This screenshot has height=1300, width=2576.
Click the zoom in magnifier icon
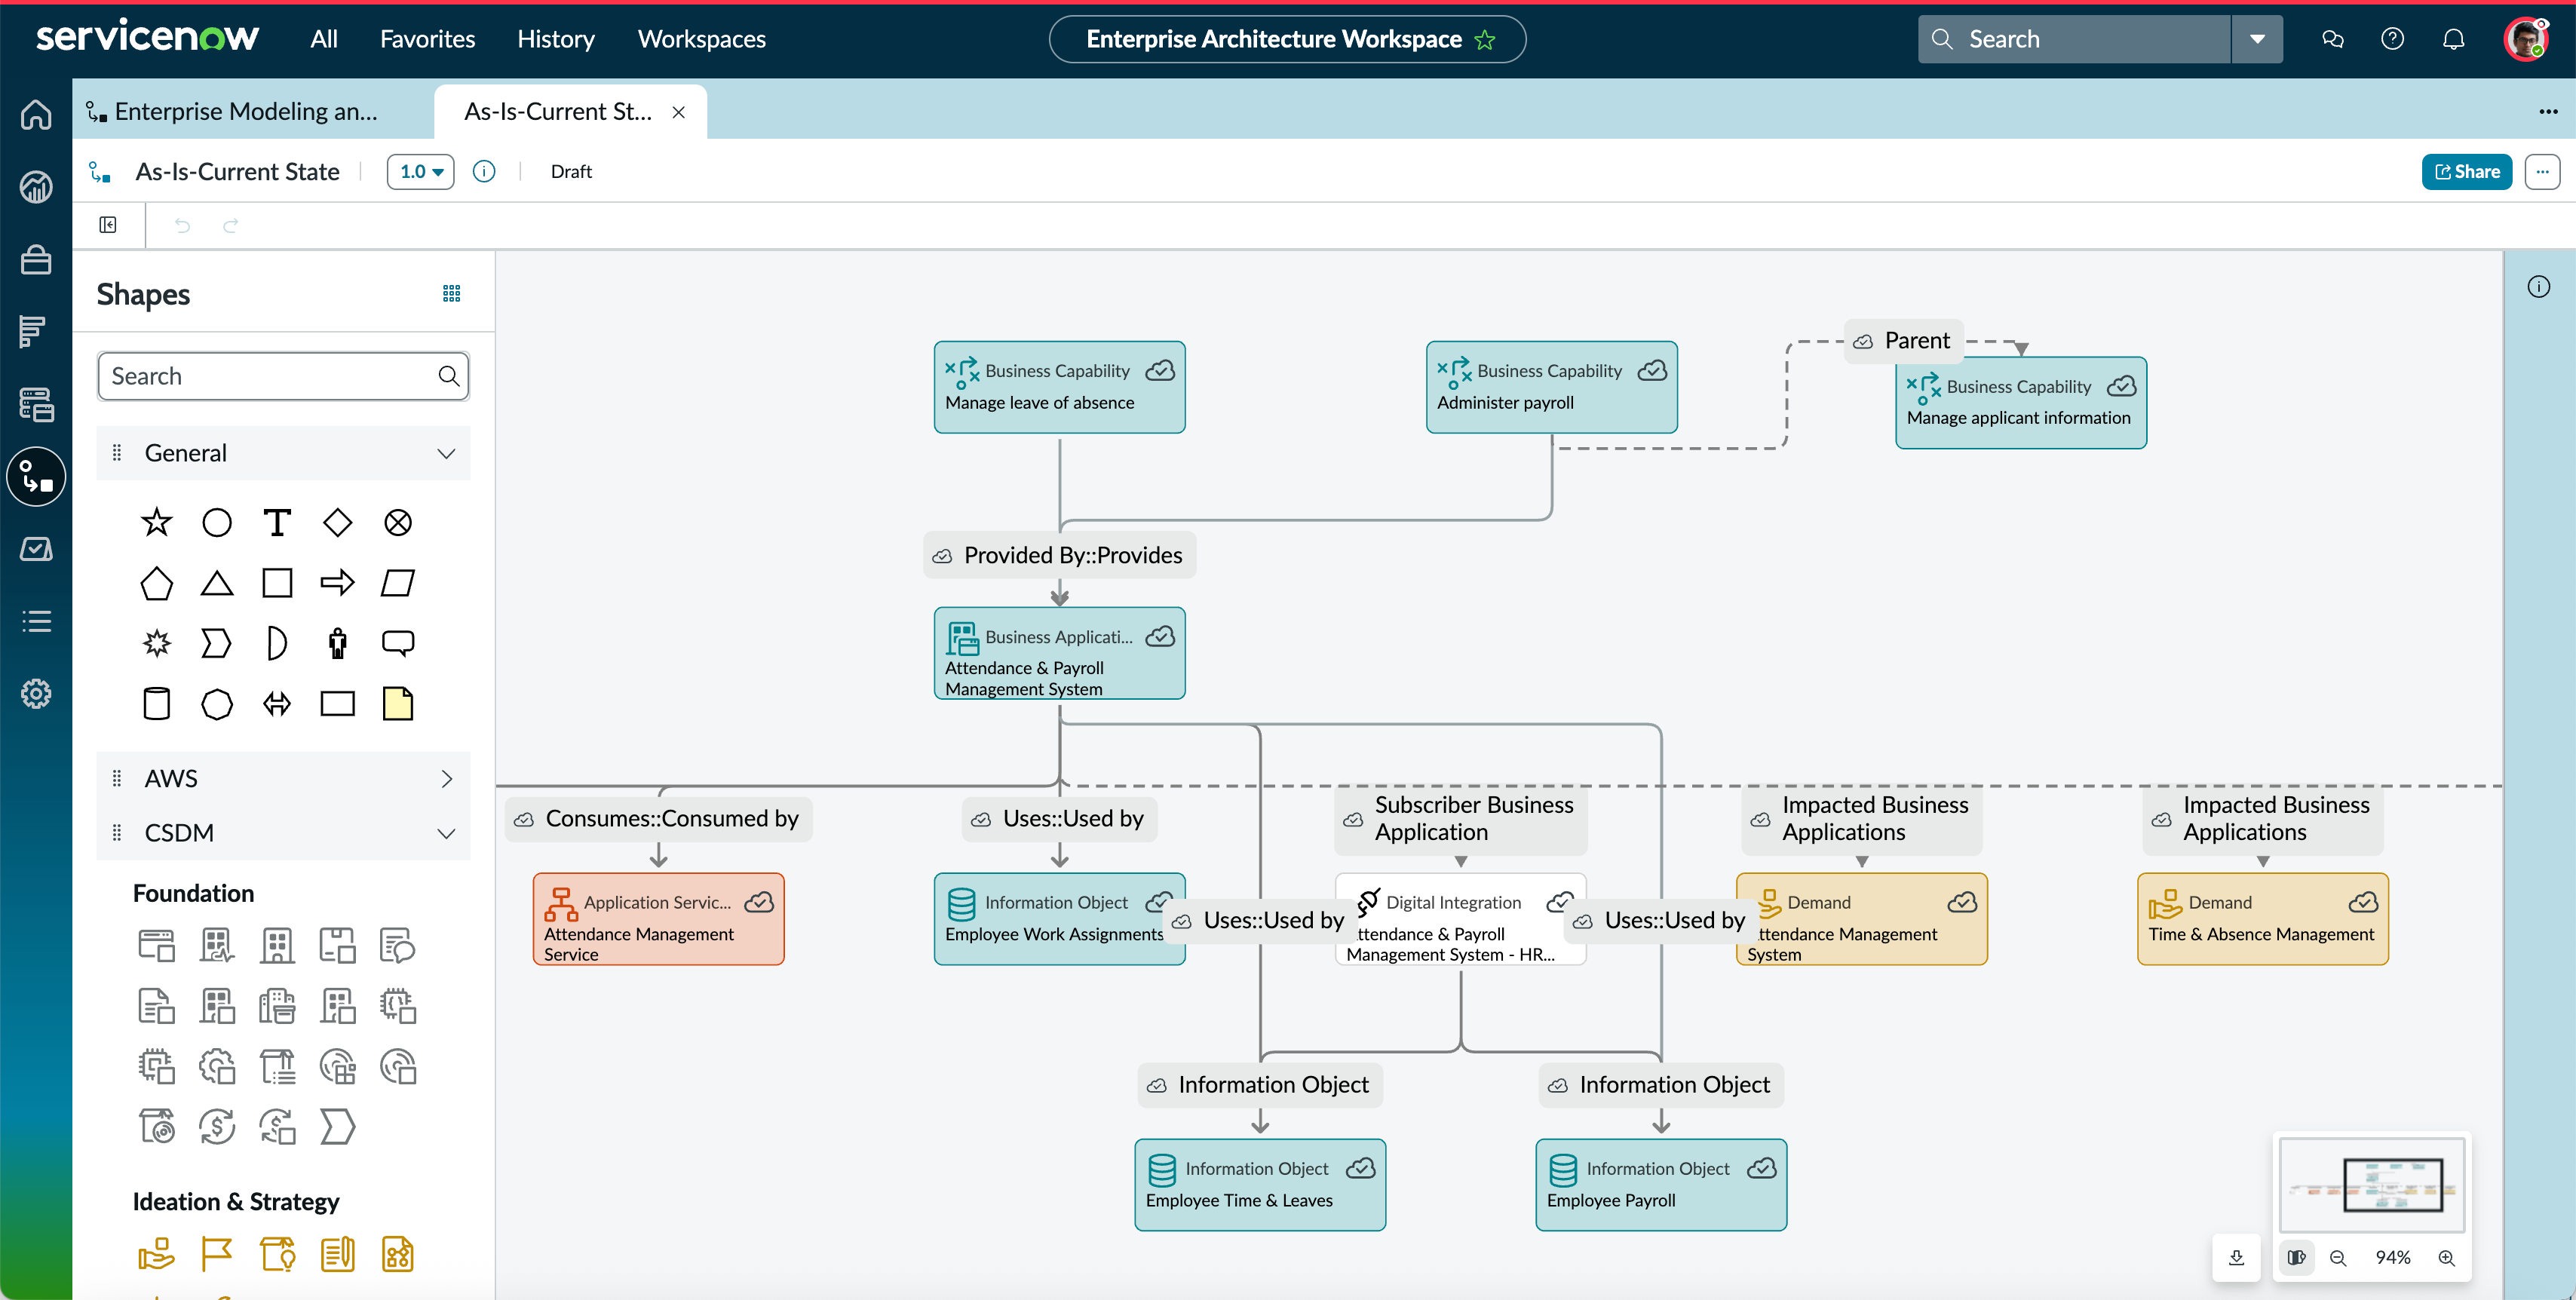pyautogui.click(x=2446, y=1257)
